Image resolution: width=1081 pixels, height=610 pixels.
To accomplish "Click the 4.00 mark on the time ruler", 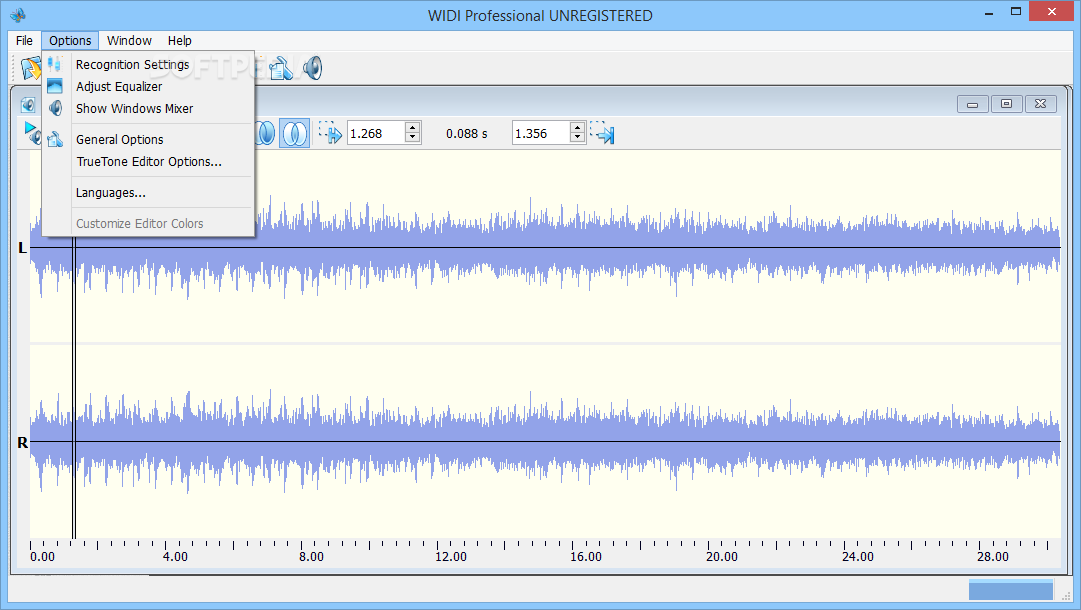I will [175, 556].
